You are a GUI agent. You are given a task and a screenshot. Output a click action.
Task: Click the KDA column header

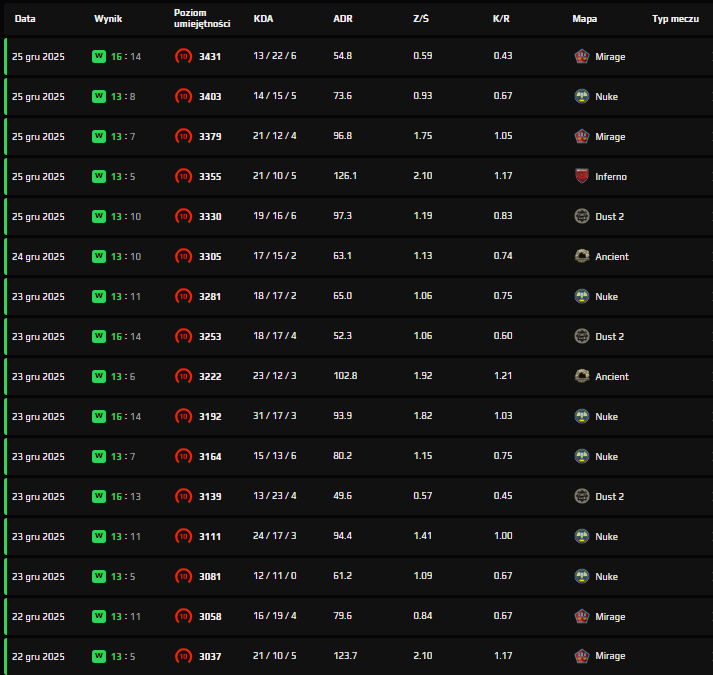pyautogui.click(x=263, y=19)
